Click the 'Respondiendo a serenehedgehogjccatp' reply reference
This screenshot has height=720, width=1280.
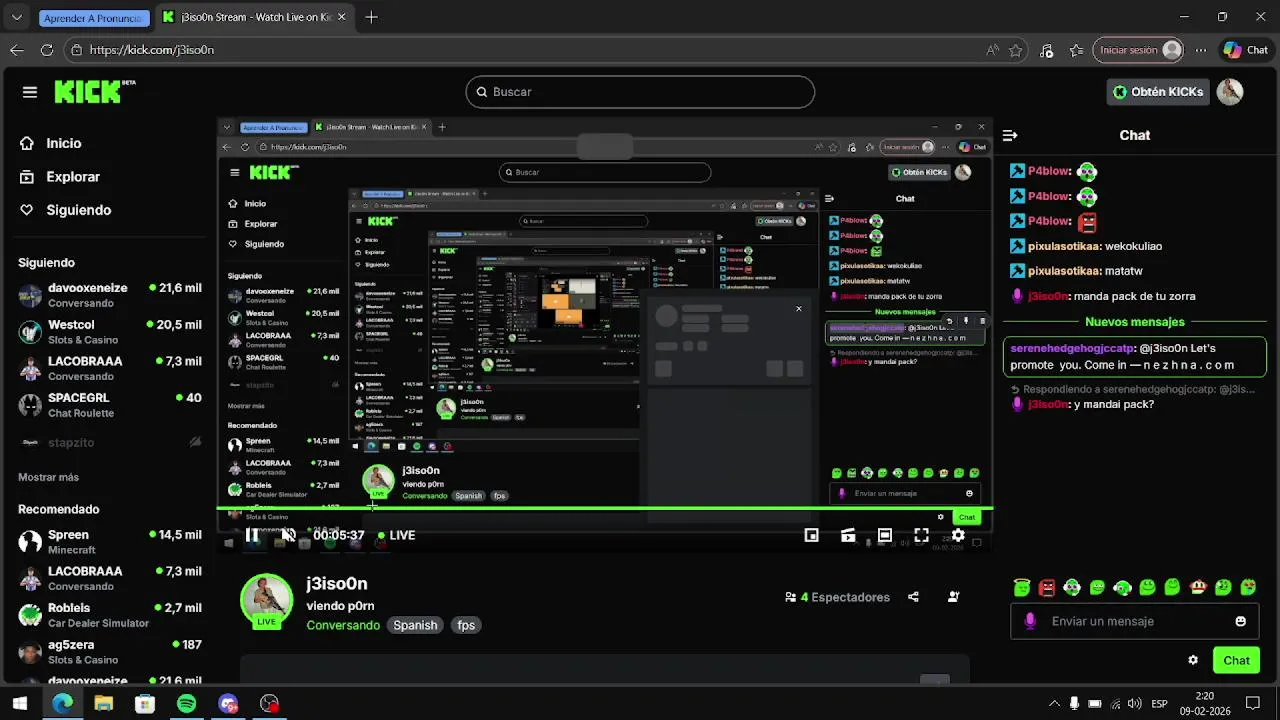[1133, 389]
